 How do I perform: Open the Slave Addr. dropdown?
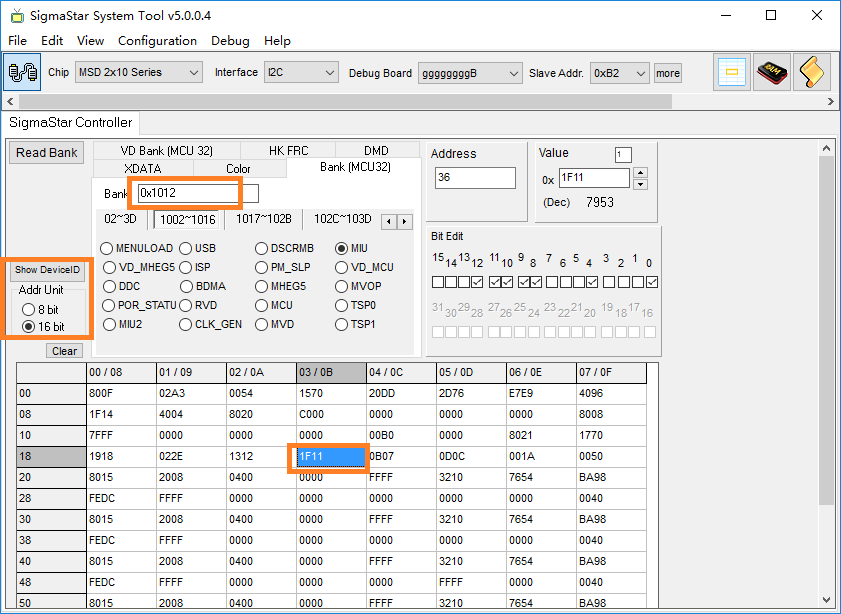click(619, 73)
